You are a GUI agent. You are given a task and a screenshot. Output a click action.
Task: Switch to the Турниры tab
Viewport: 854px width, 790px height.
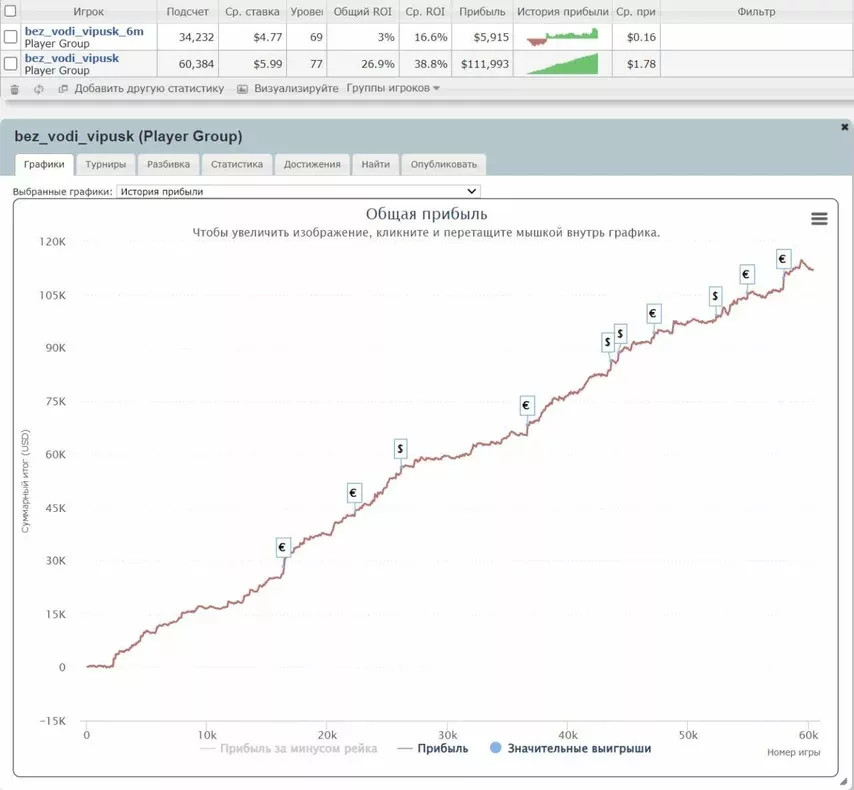click(105, 164)
